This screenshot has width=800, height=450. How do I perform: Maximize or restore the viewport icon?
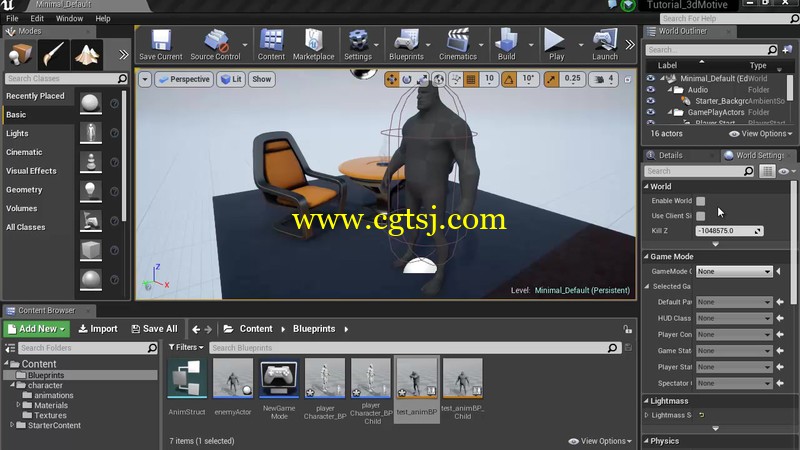click(628, 80)
